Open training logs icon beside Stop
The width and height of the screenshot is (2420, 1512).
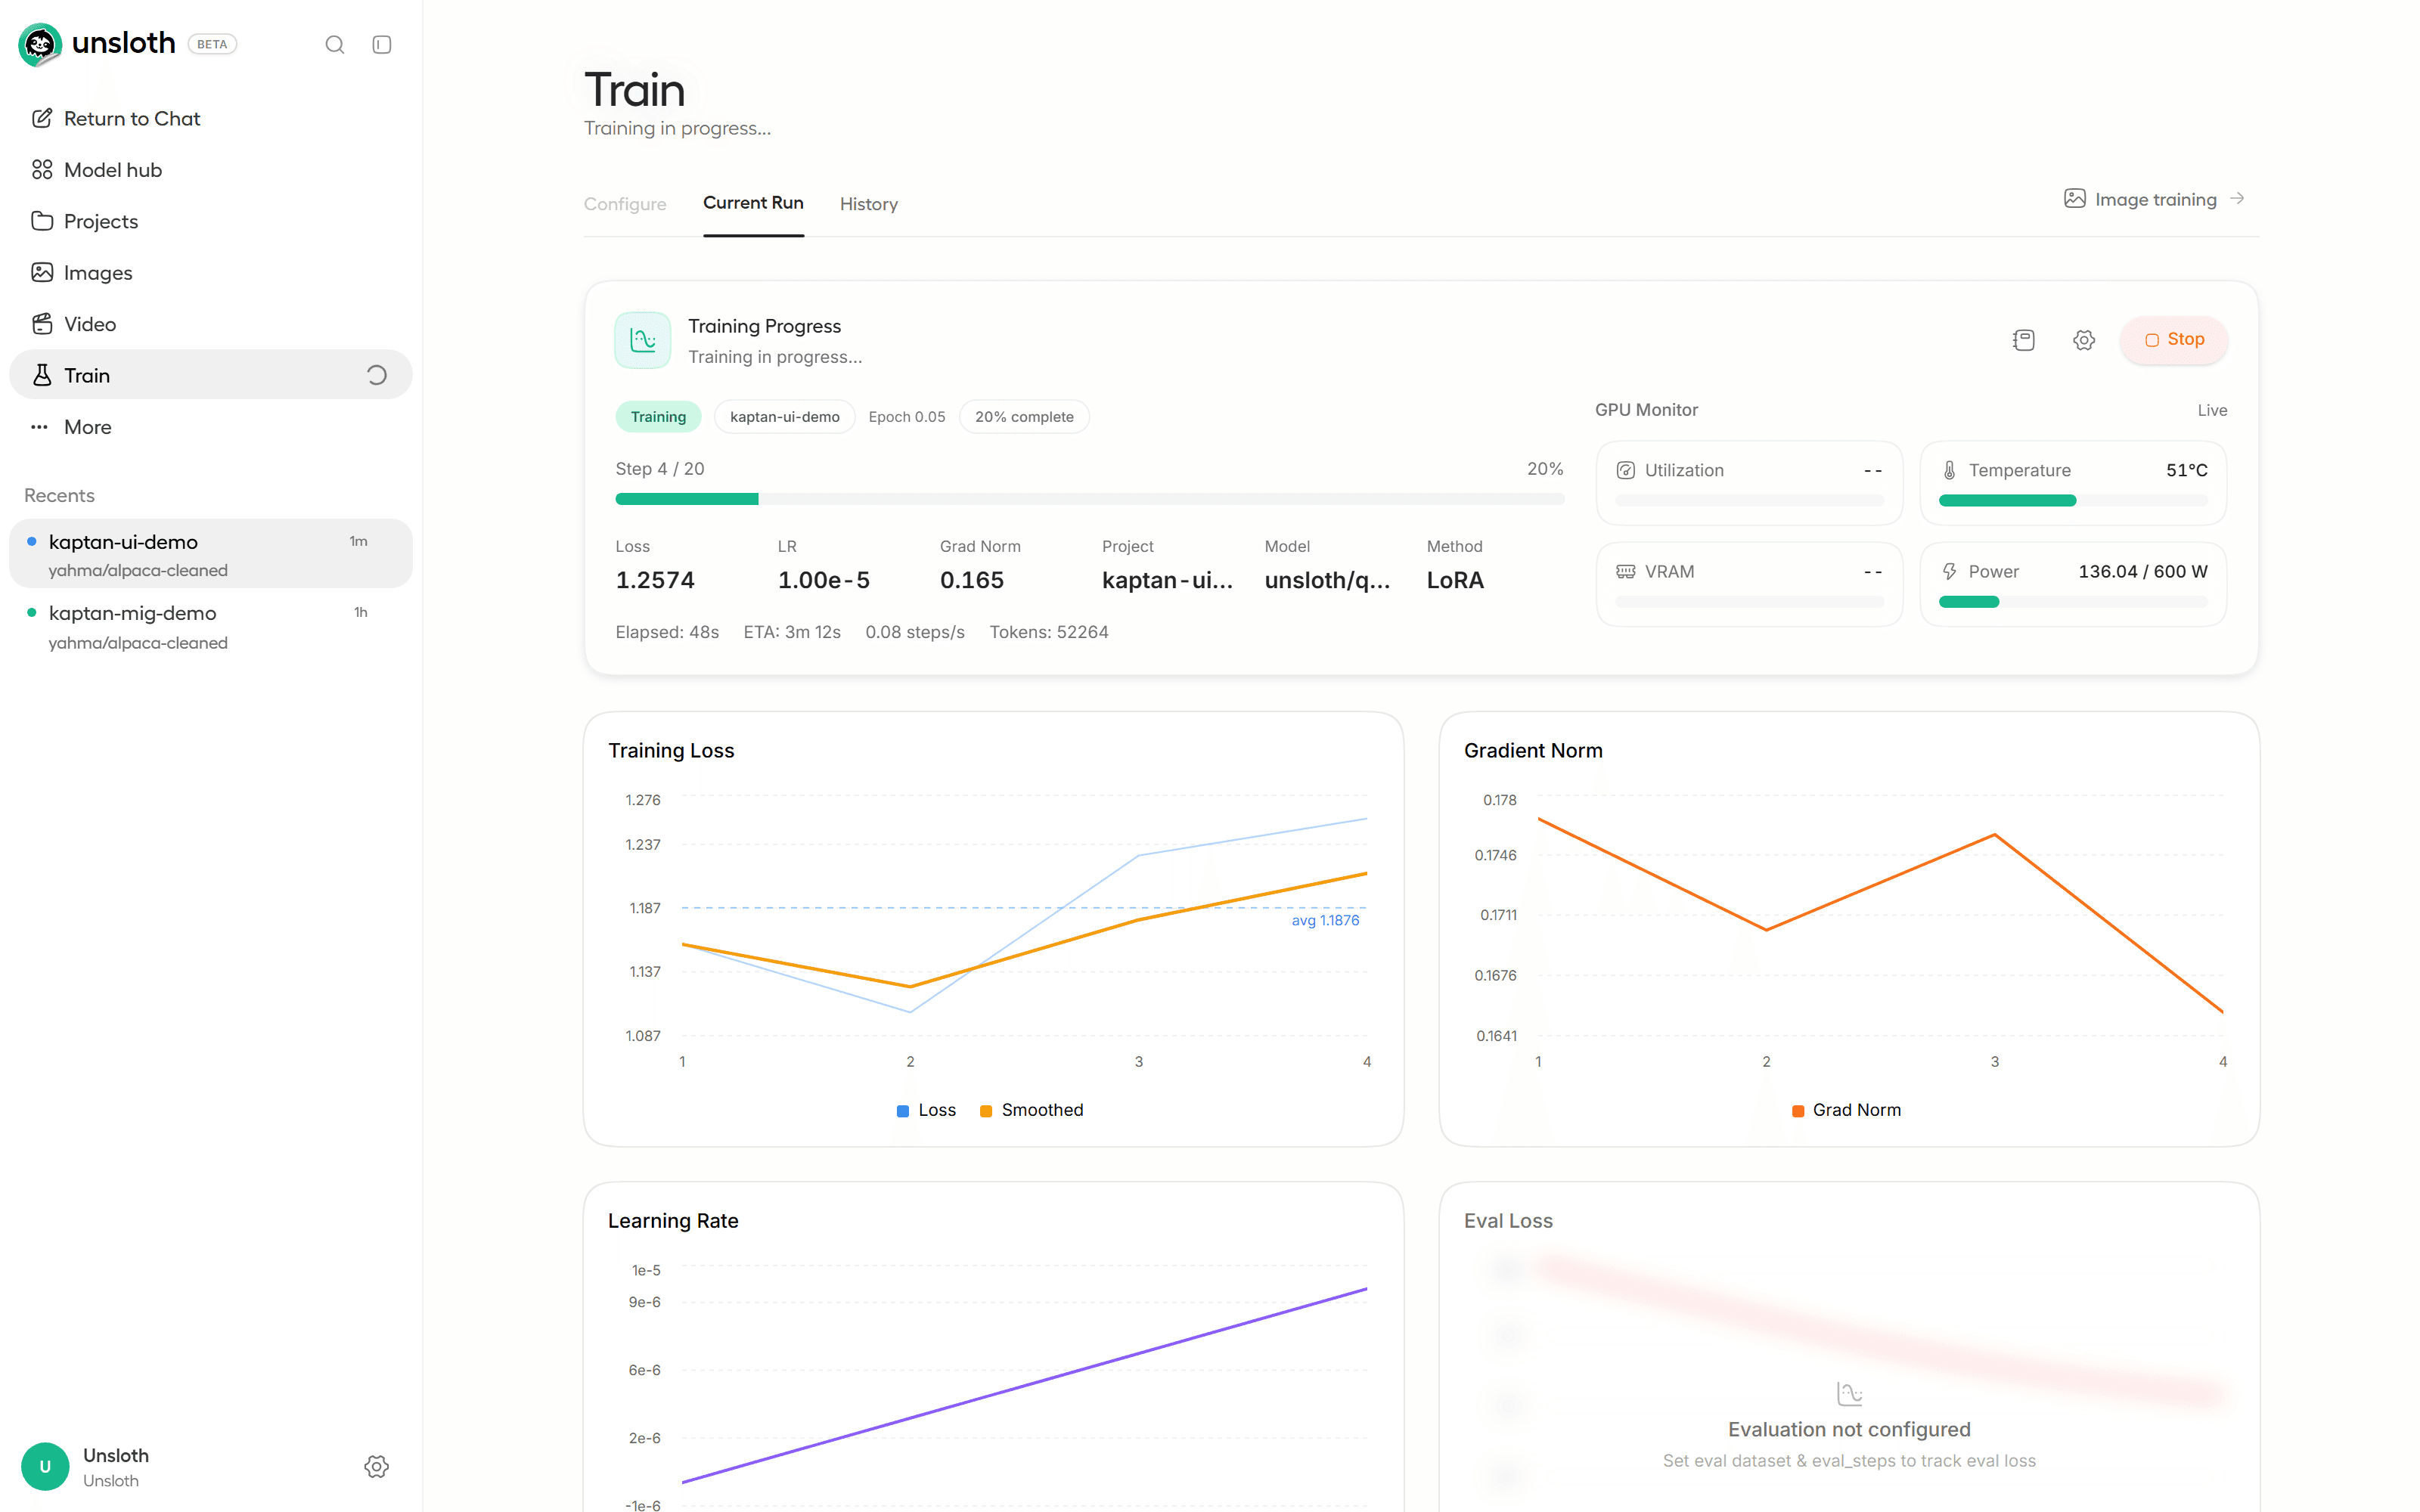2024,340
